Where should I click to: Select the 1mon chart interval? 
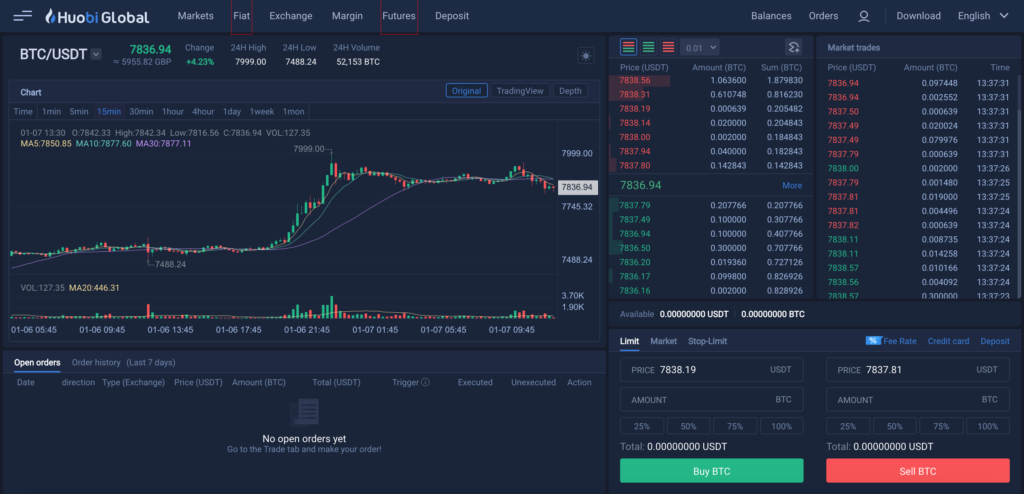click(293, 111)
